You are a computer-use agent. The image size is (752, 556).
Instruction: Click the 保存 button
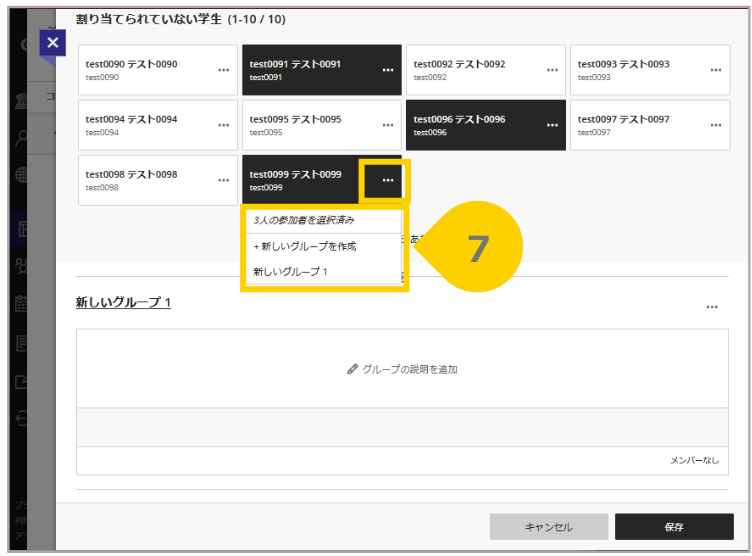[674, 527]
